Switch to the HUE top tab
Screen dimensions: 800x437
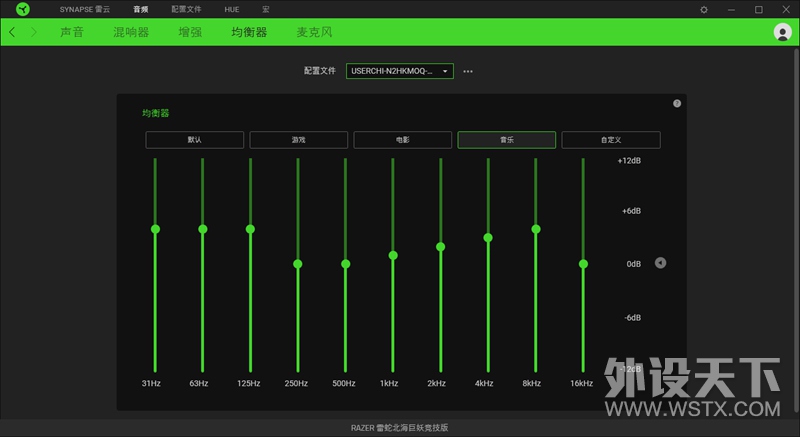[x=232, y=10]
